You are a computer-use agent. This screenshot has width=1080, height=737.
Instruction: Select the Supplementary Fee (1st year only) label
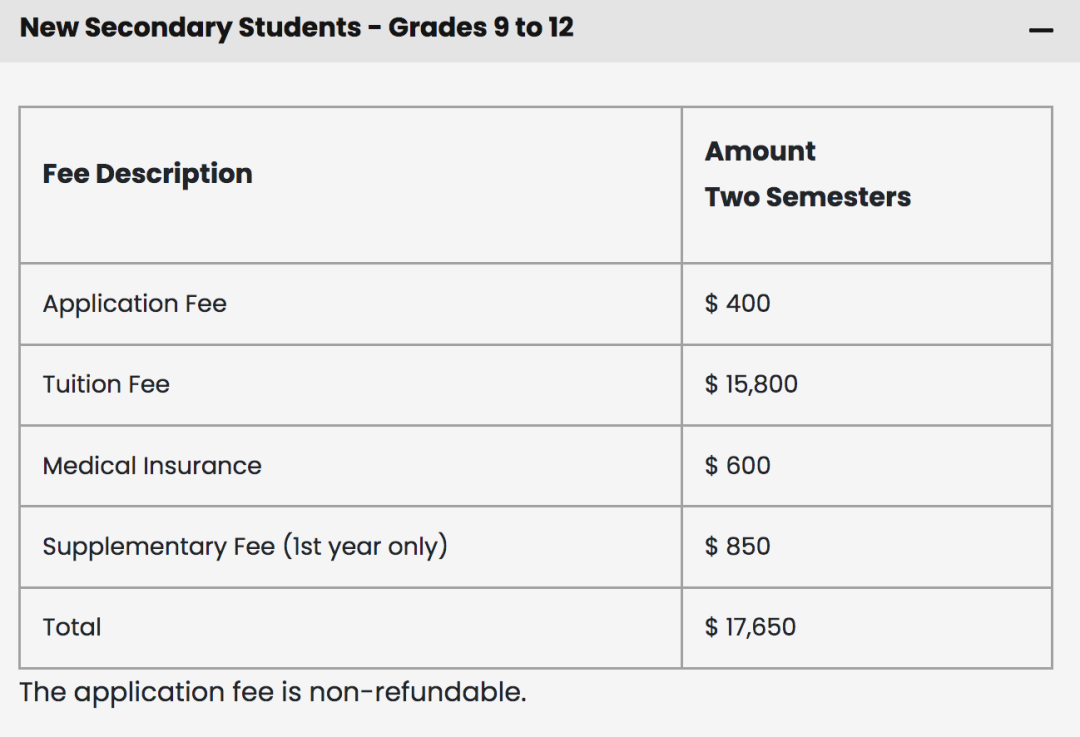click(244, 547)
